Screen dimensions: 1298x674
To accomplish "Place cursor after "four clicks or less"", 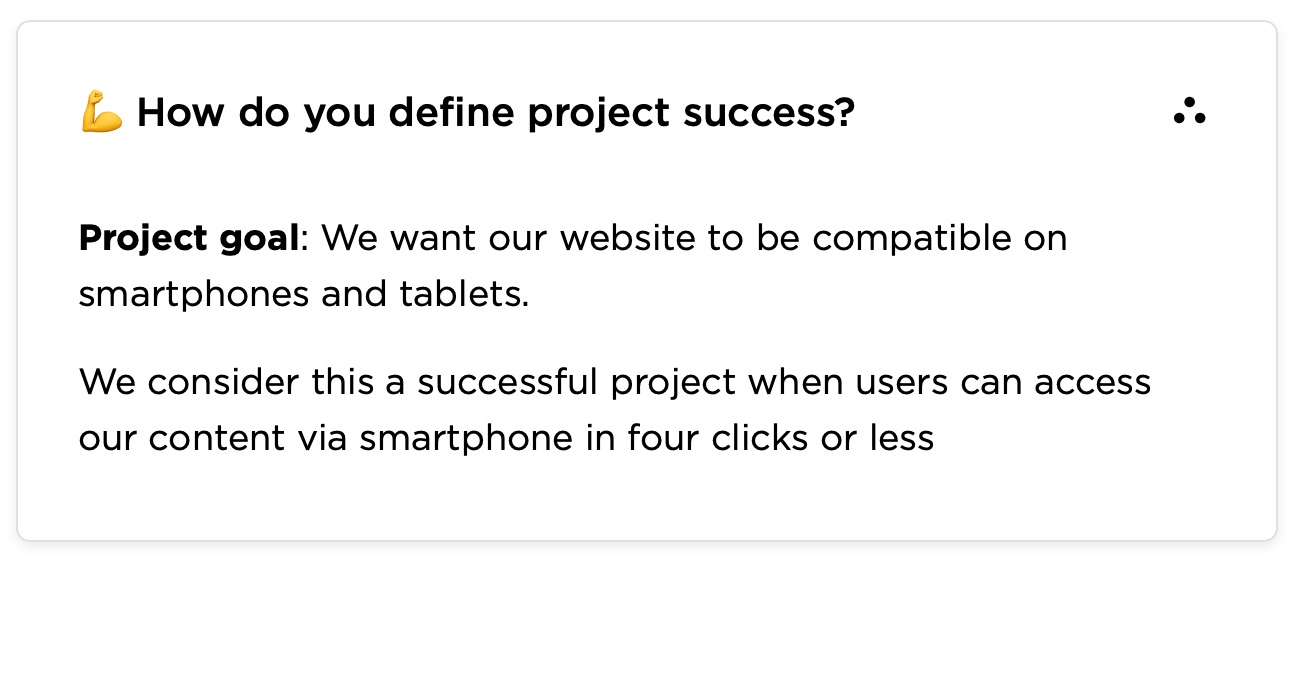I will (x=935, y=439).
